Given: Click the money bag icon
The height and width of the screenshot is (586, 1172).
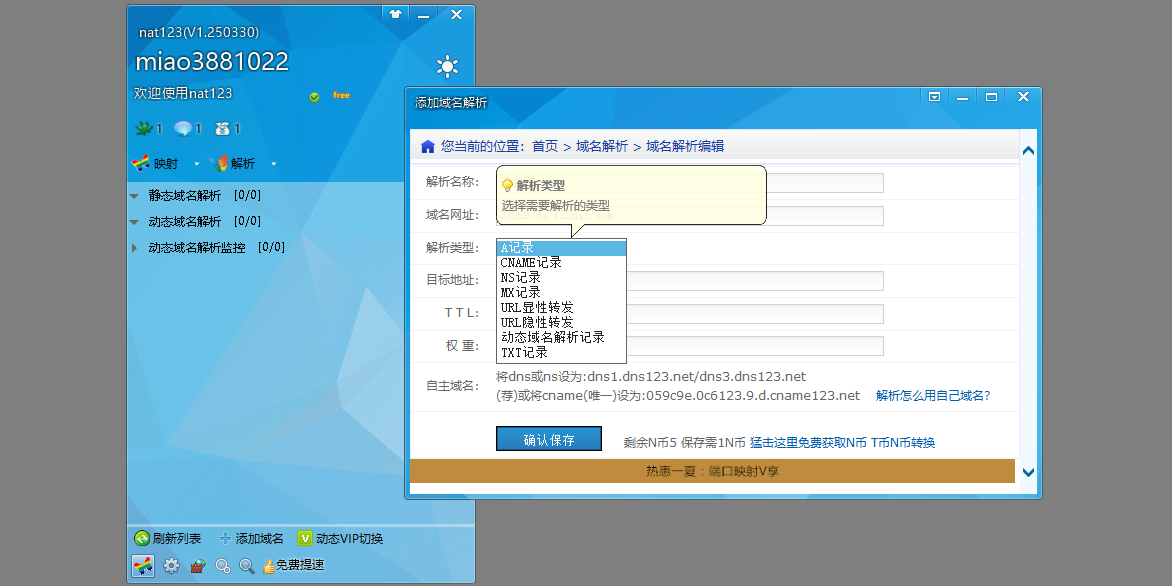Looking at the screenshot, I should (x=222, y=129).
